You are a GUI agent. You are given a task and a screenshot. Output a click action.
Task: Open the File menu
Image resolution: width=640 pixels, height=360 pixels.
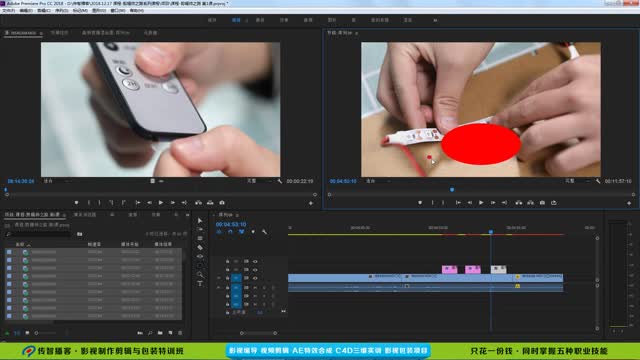[x=9, y=11]
